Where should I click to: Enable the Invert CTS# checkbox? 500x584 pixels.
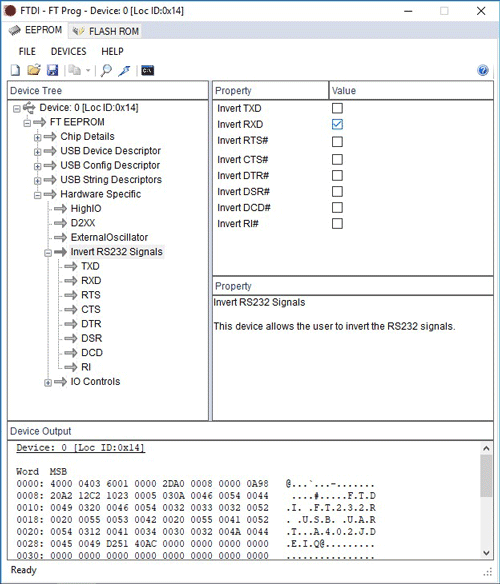[x=337, y=159]
